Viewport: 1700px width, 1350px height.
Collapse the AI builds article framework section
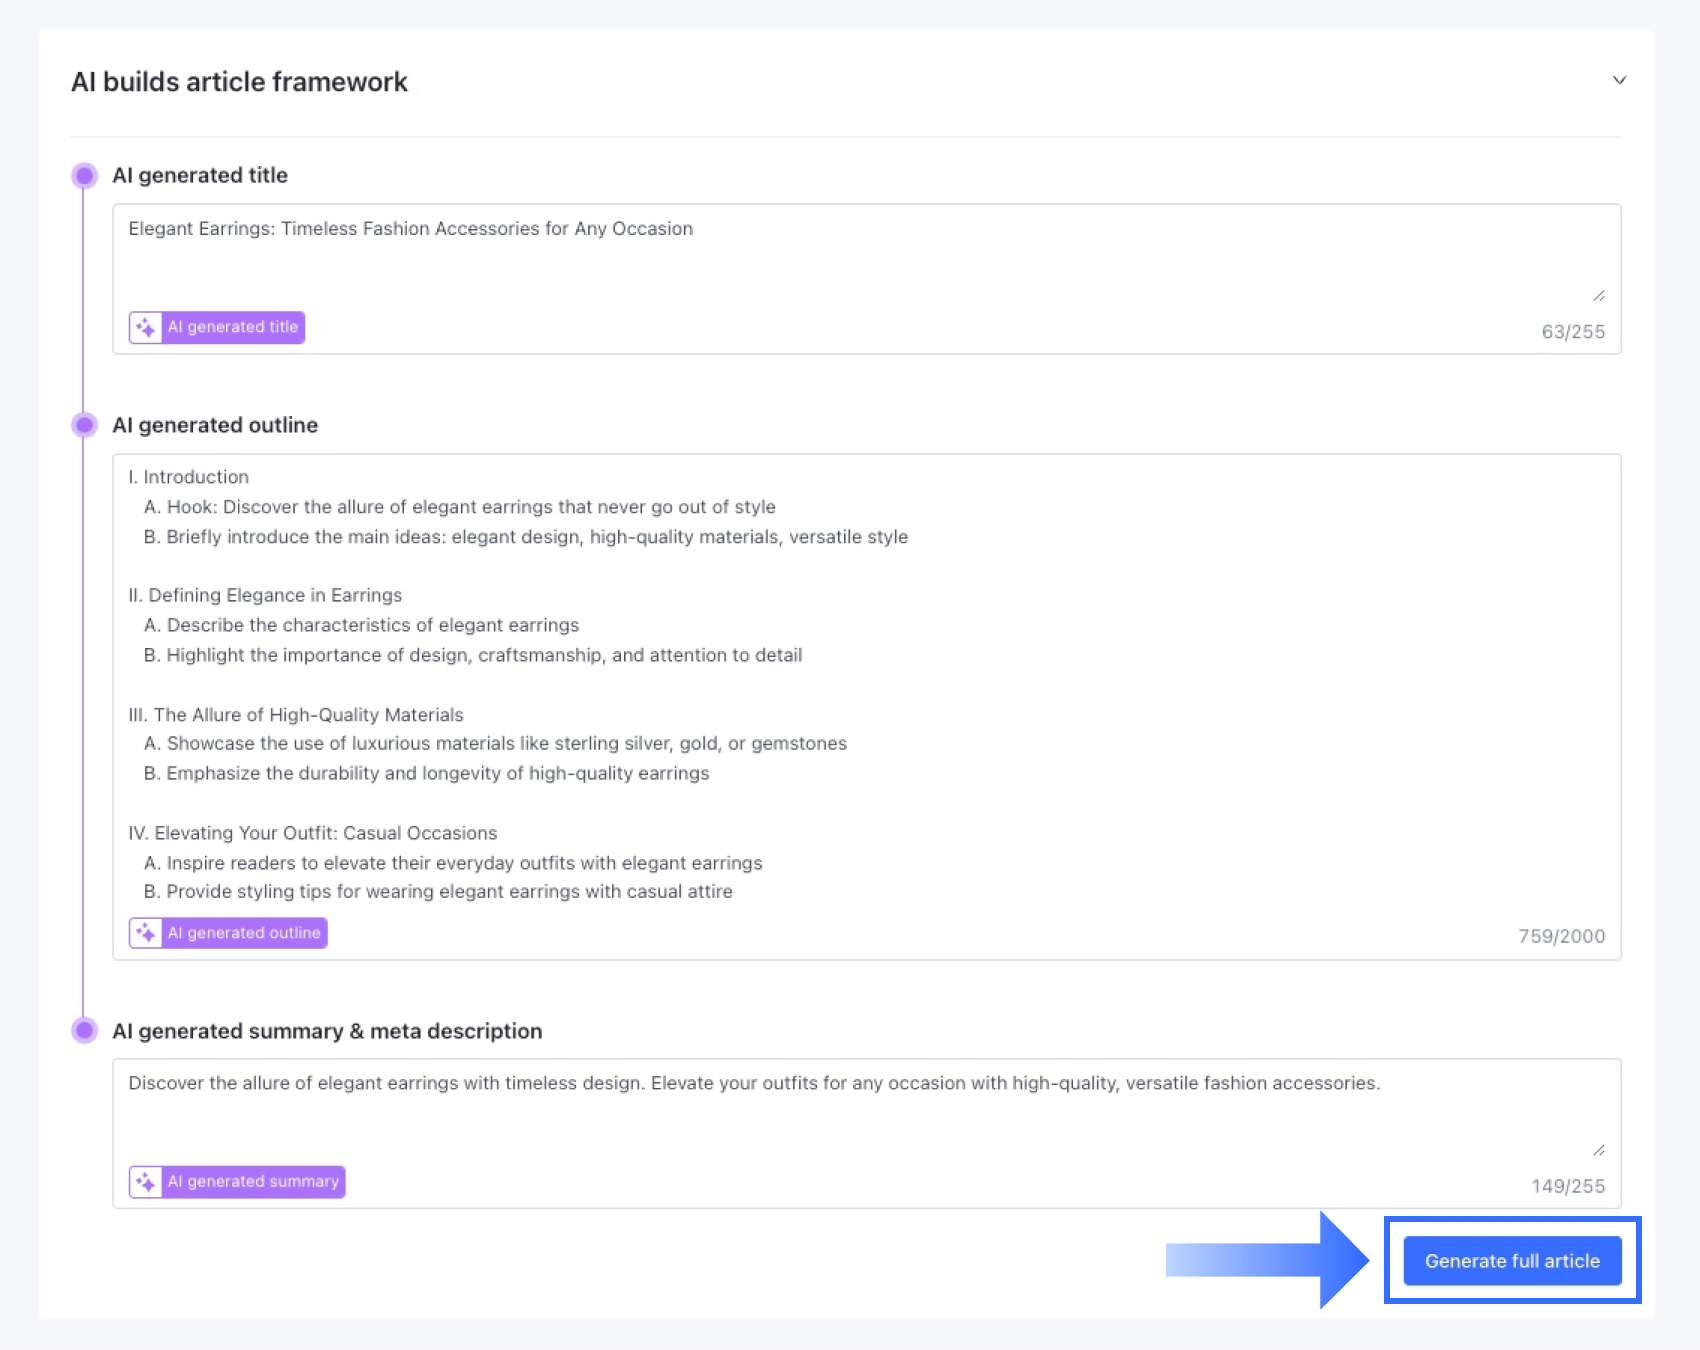[1619, 80]
